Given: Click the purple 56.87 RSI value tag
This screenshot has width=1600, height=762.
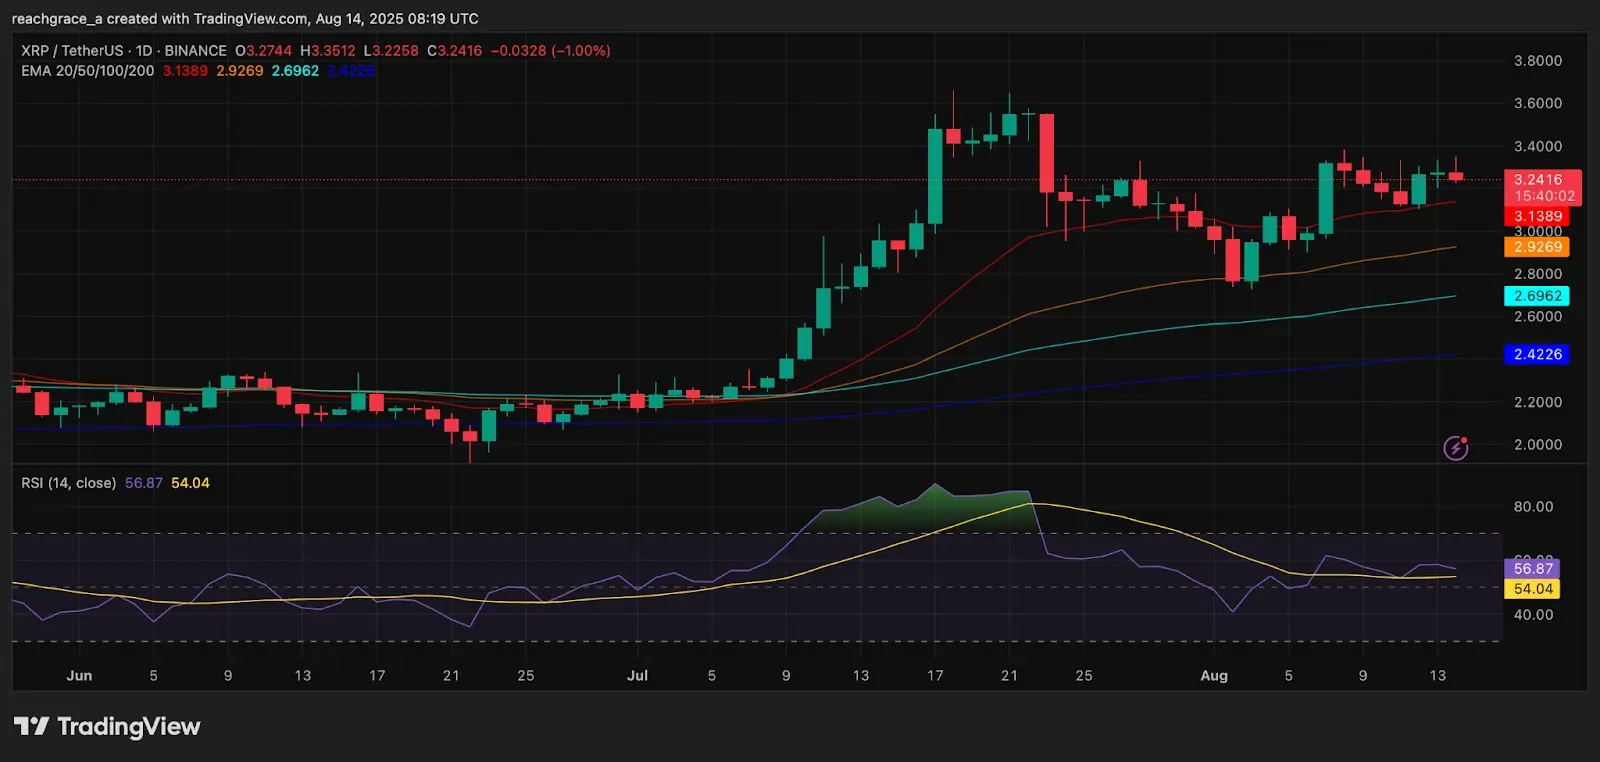Looking at the screenshot, I should pyautogui.click(x=1532, y=568).
